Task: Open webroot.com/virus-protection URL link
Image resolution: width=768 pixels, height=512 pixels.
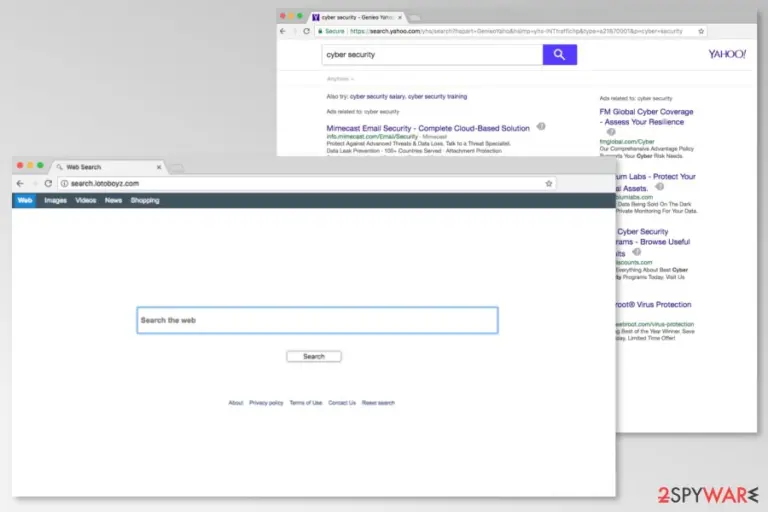Action: click(655, 324)
